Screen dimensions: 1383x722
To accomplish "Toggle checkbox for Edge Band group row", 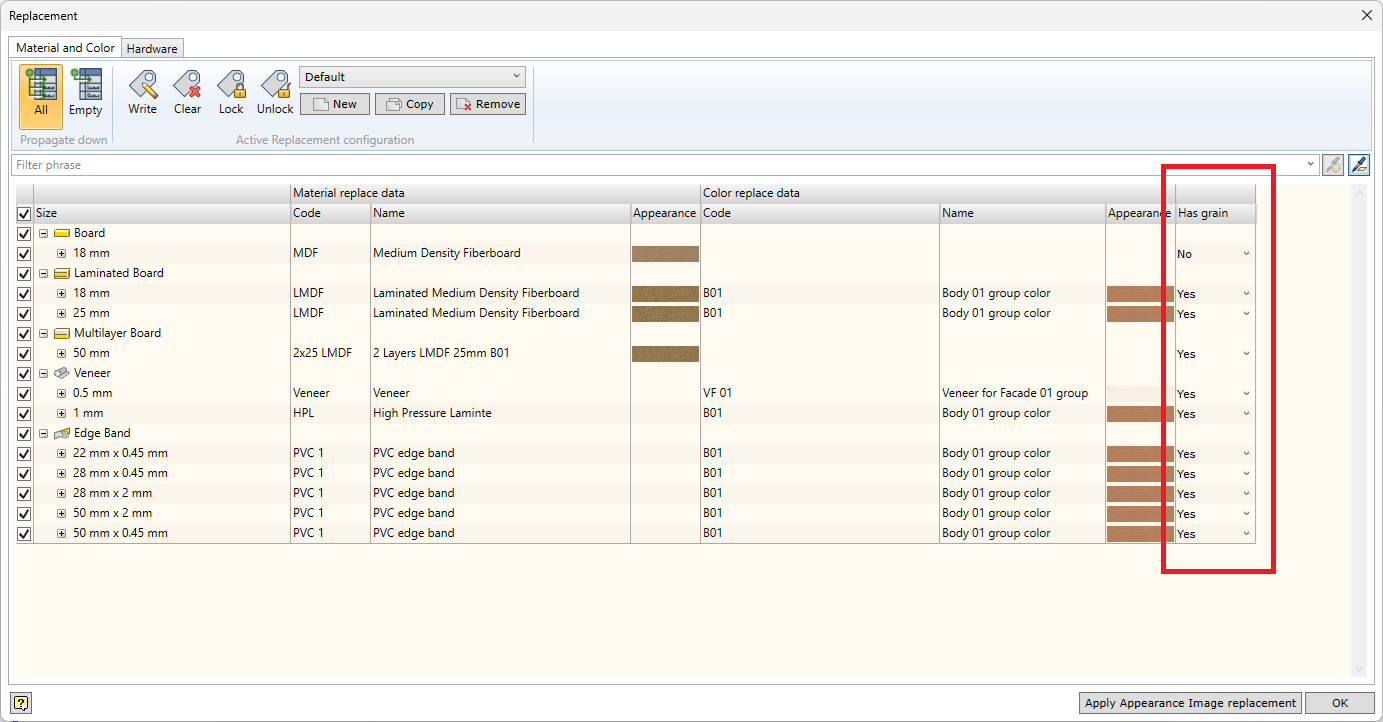I will pos(24,433).
